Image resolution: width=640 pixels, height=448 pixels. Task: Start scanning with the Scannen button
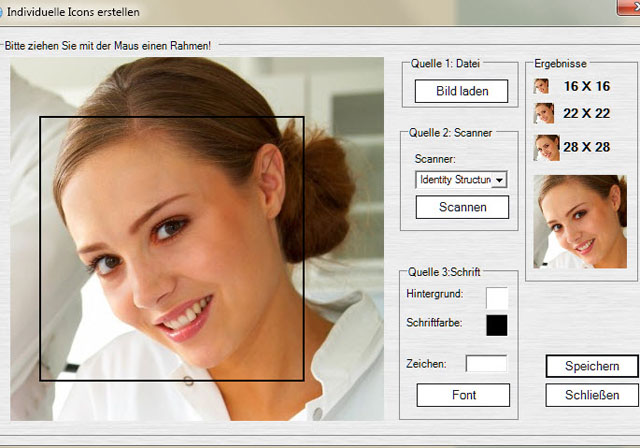pyautogui.click(x=462, y=207)
